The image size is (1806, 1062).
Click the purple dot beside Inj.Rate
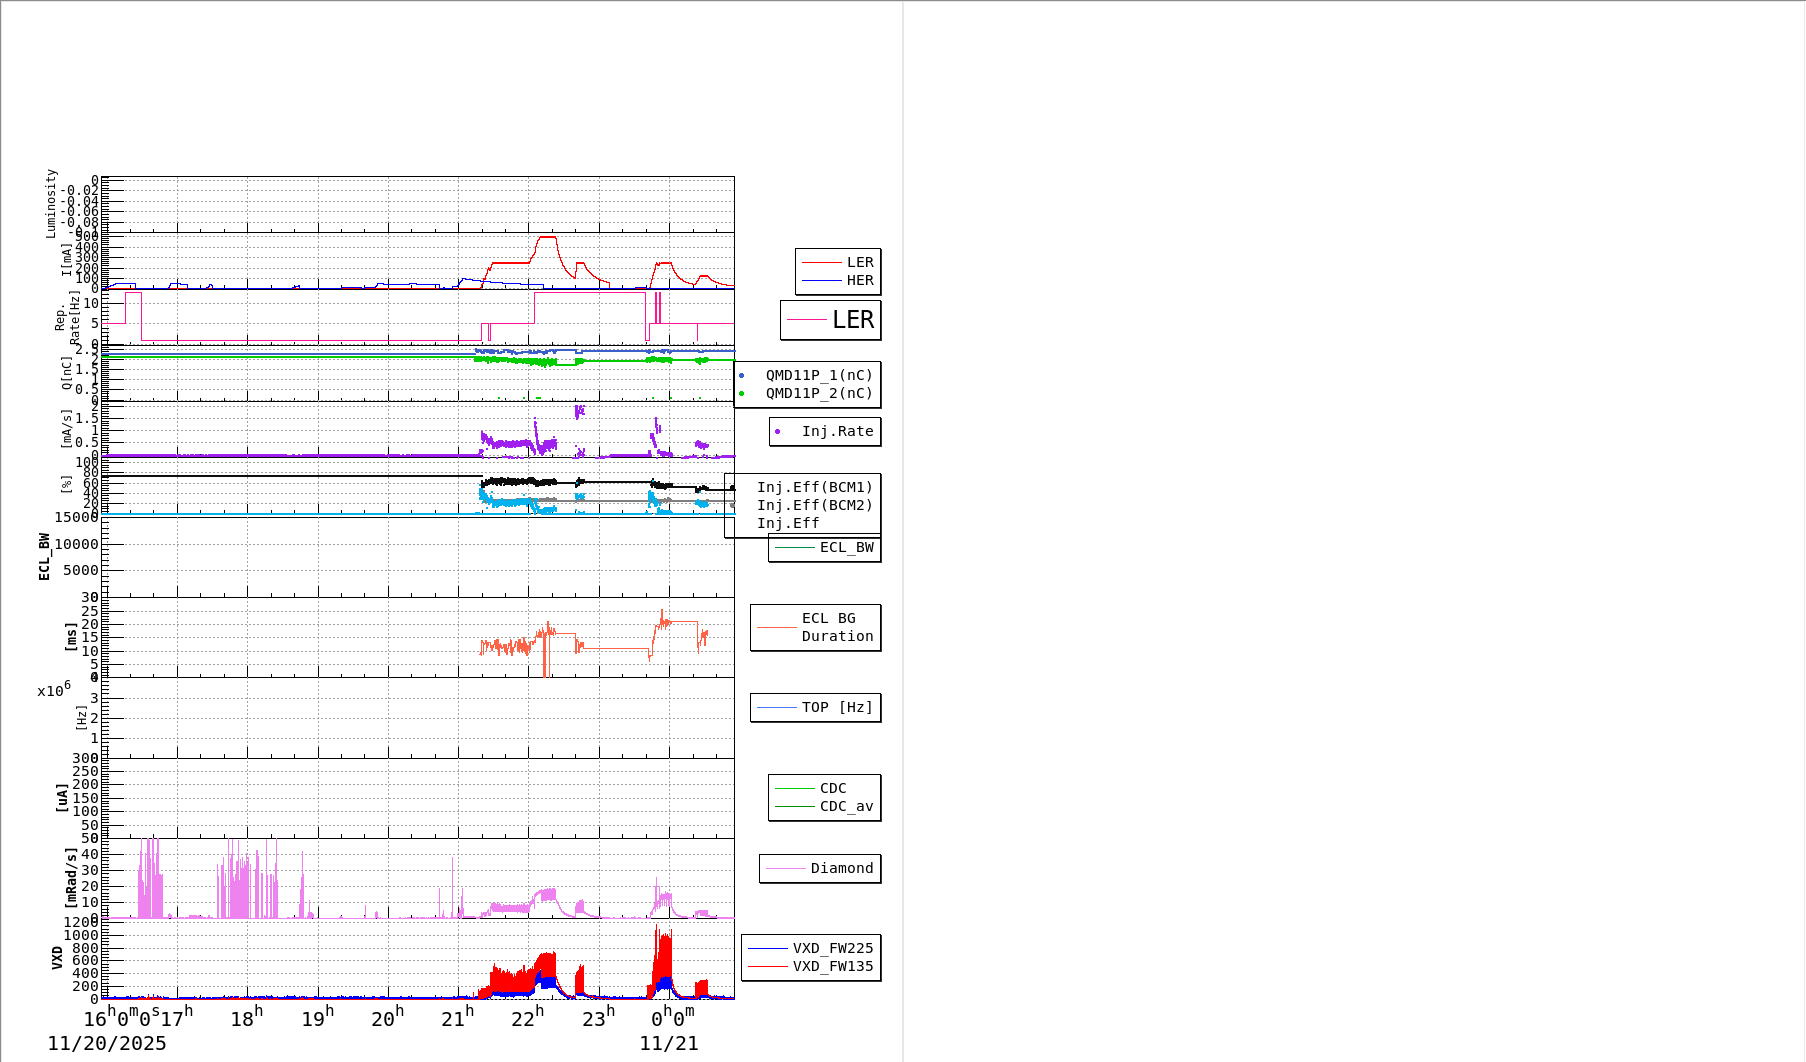tap(778, 432)
